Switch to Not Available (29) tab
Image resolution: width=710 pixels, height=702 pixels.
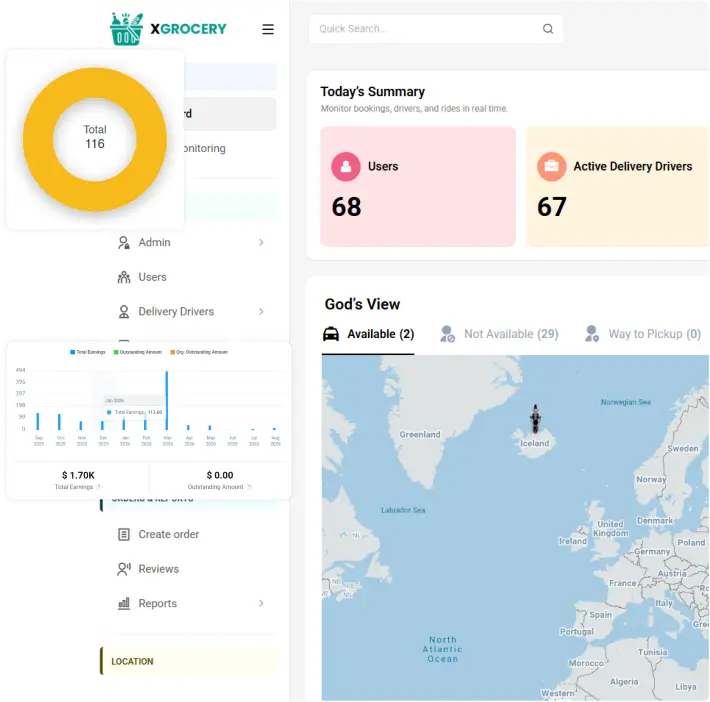[499, 334]
